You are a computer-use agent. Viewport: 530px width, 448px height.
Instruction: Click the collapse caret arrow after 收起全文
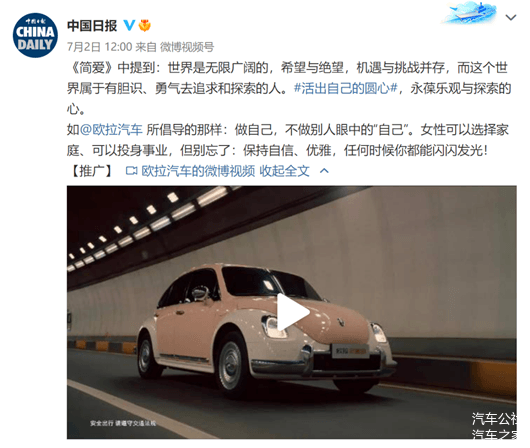point(324,171)
